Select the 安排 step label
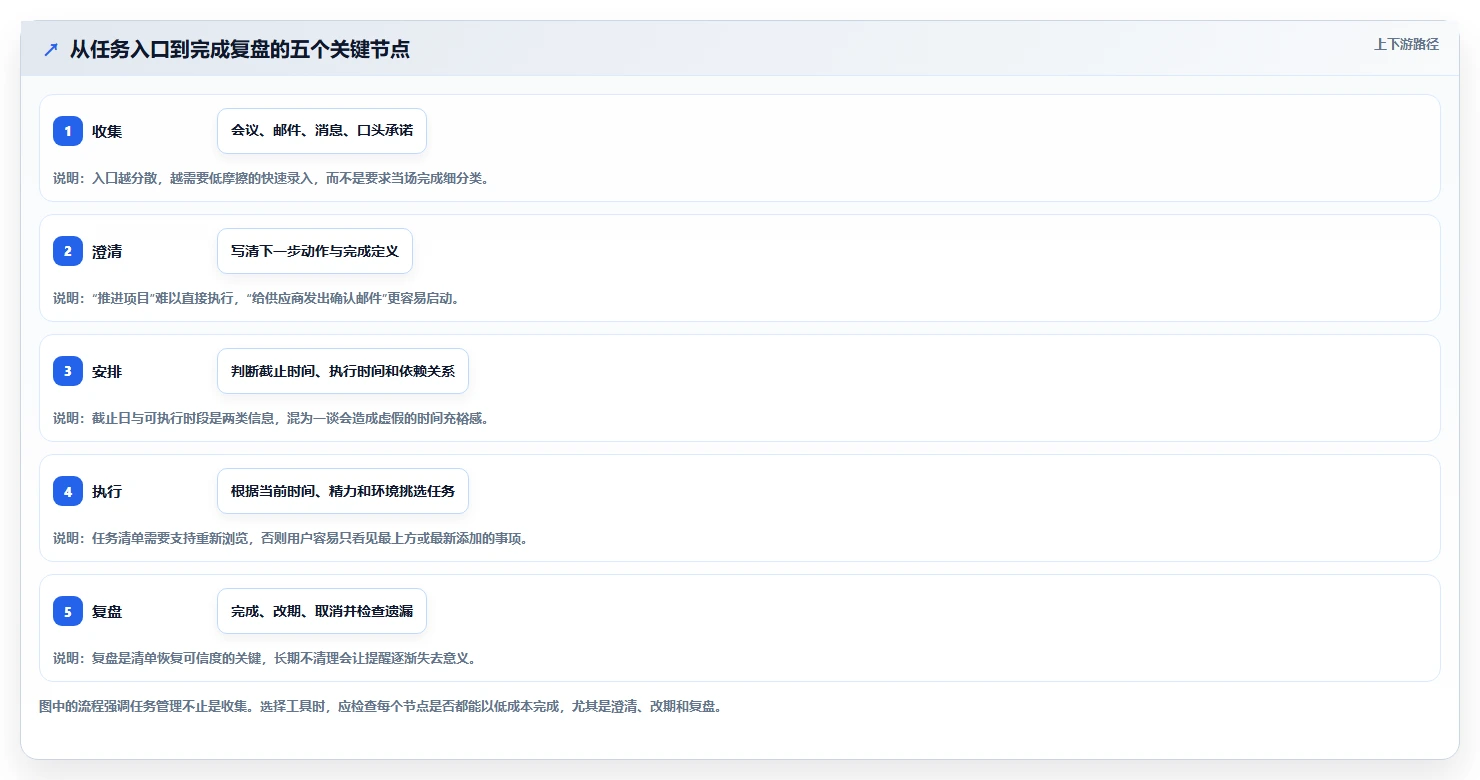1480x780 pixels. 107,371
